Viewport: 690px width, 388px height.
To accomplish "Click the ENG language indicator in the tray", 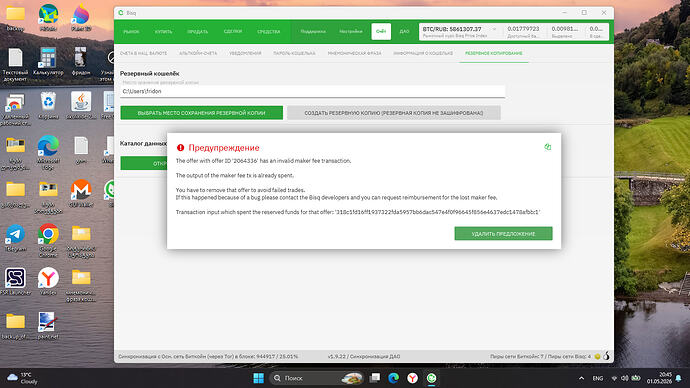I will (x=598, y=378).
